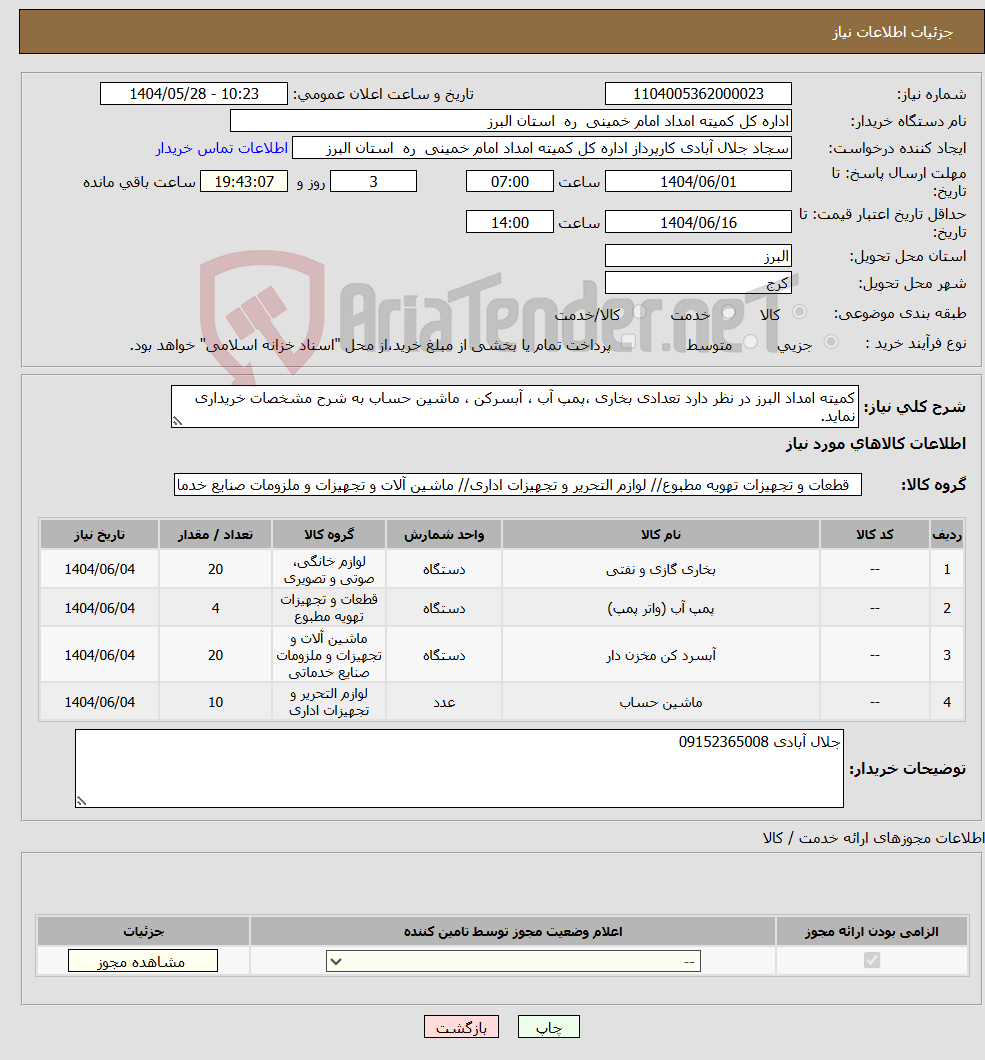Open the اعلام وضعیت مجوز توسط تامین کننده dropdown
Screen dimensions: 985x1060
click(513, 960)
